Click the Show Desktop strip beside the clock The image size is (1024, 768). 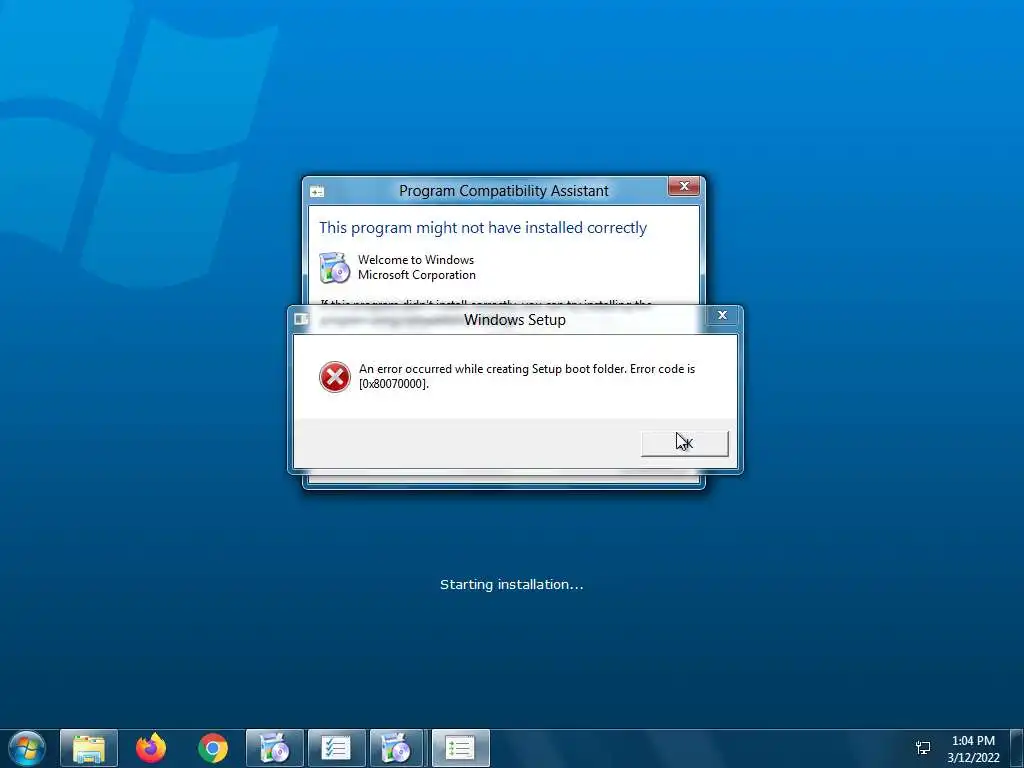pos(1017,748)
